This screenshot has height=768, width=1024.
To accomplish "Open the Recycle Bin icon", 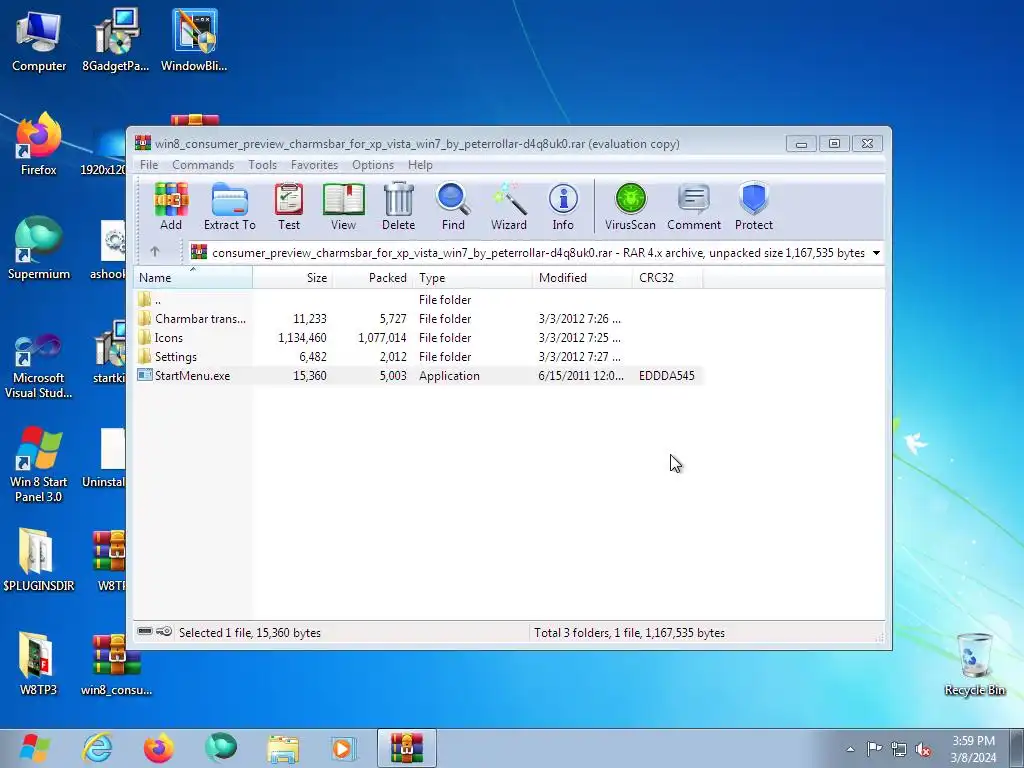I will click(x=975, y=664).
